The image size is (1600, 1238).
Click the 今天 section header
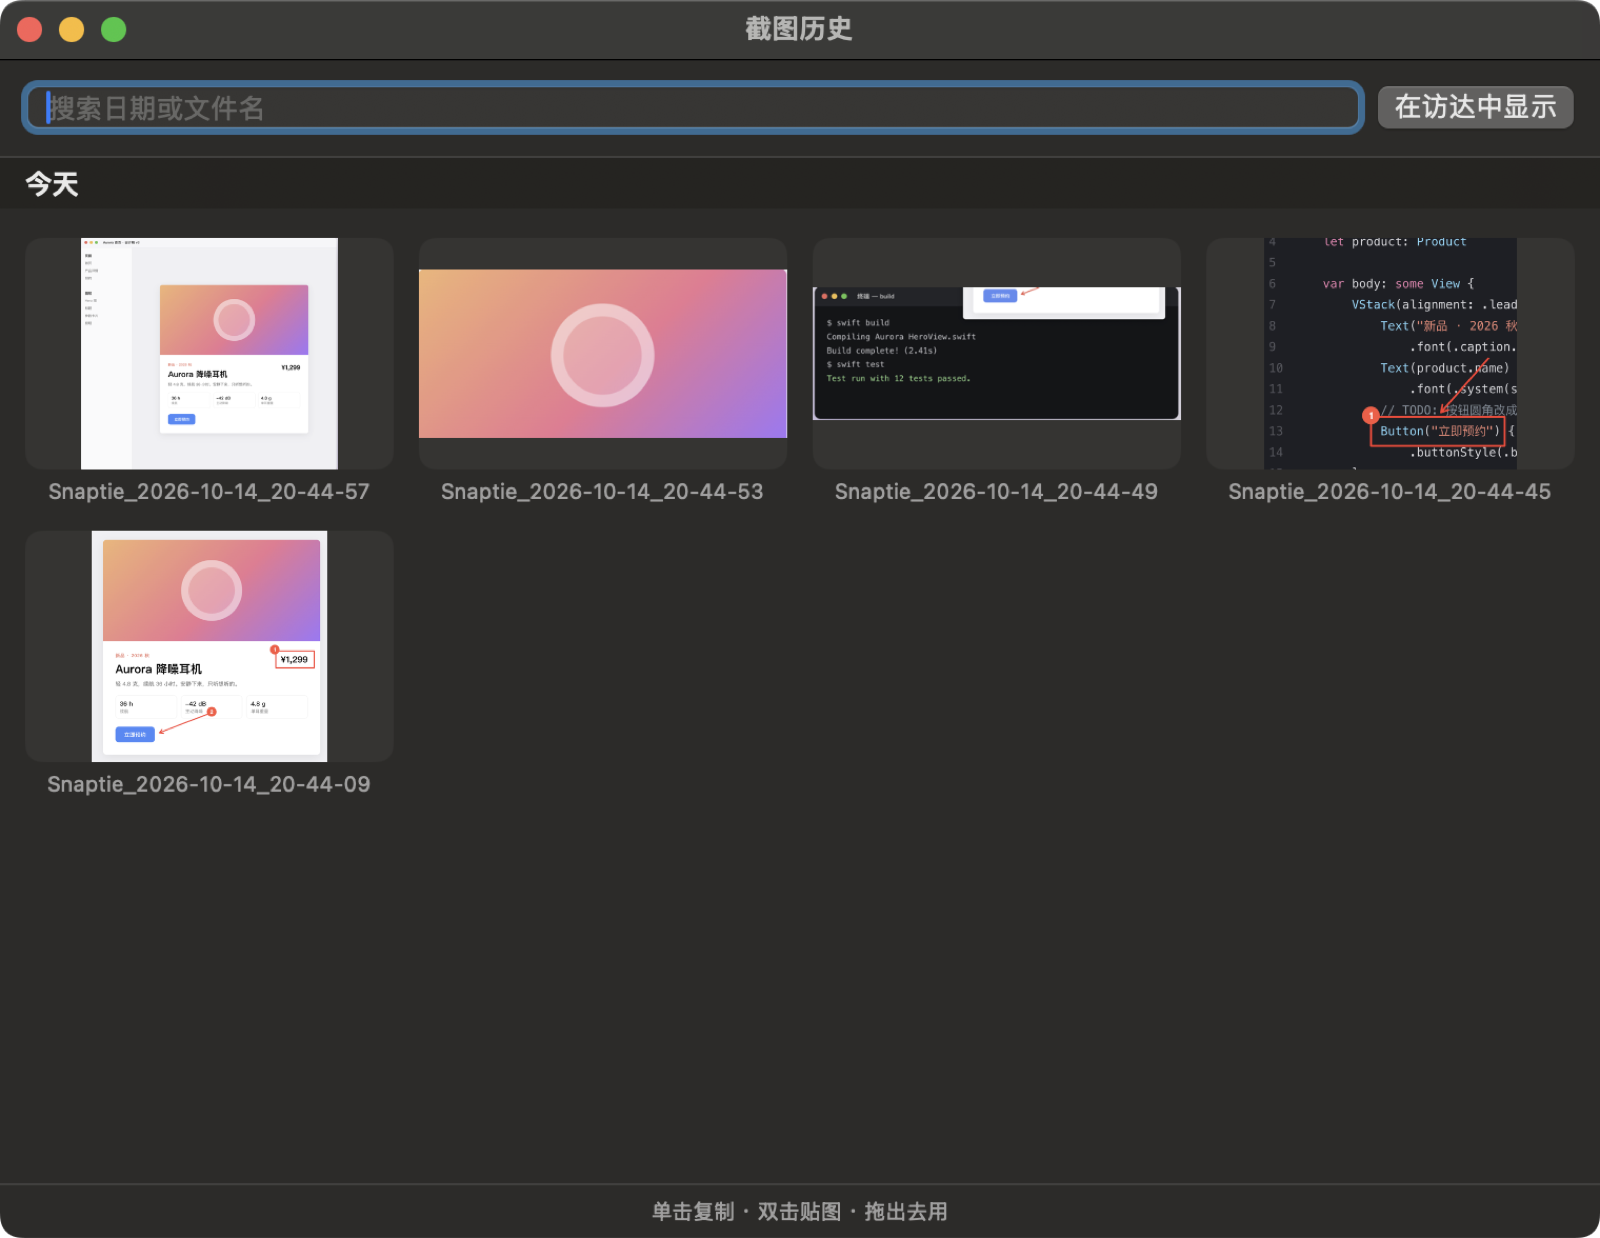[x=52, y=184]
